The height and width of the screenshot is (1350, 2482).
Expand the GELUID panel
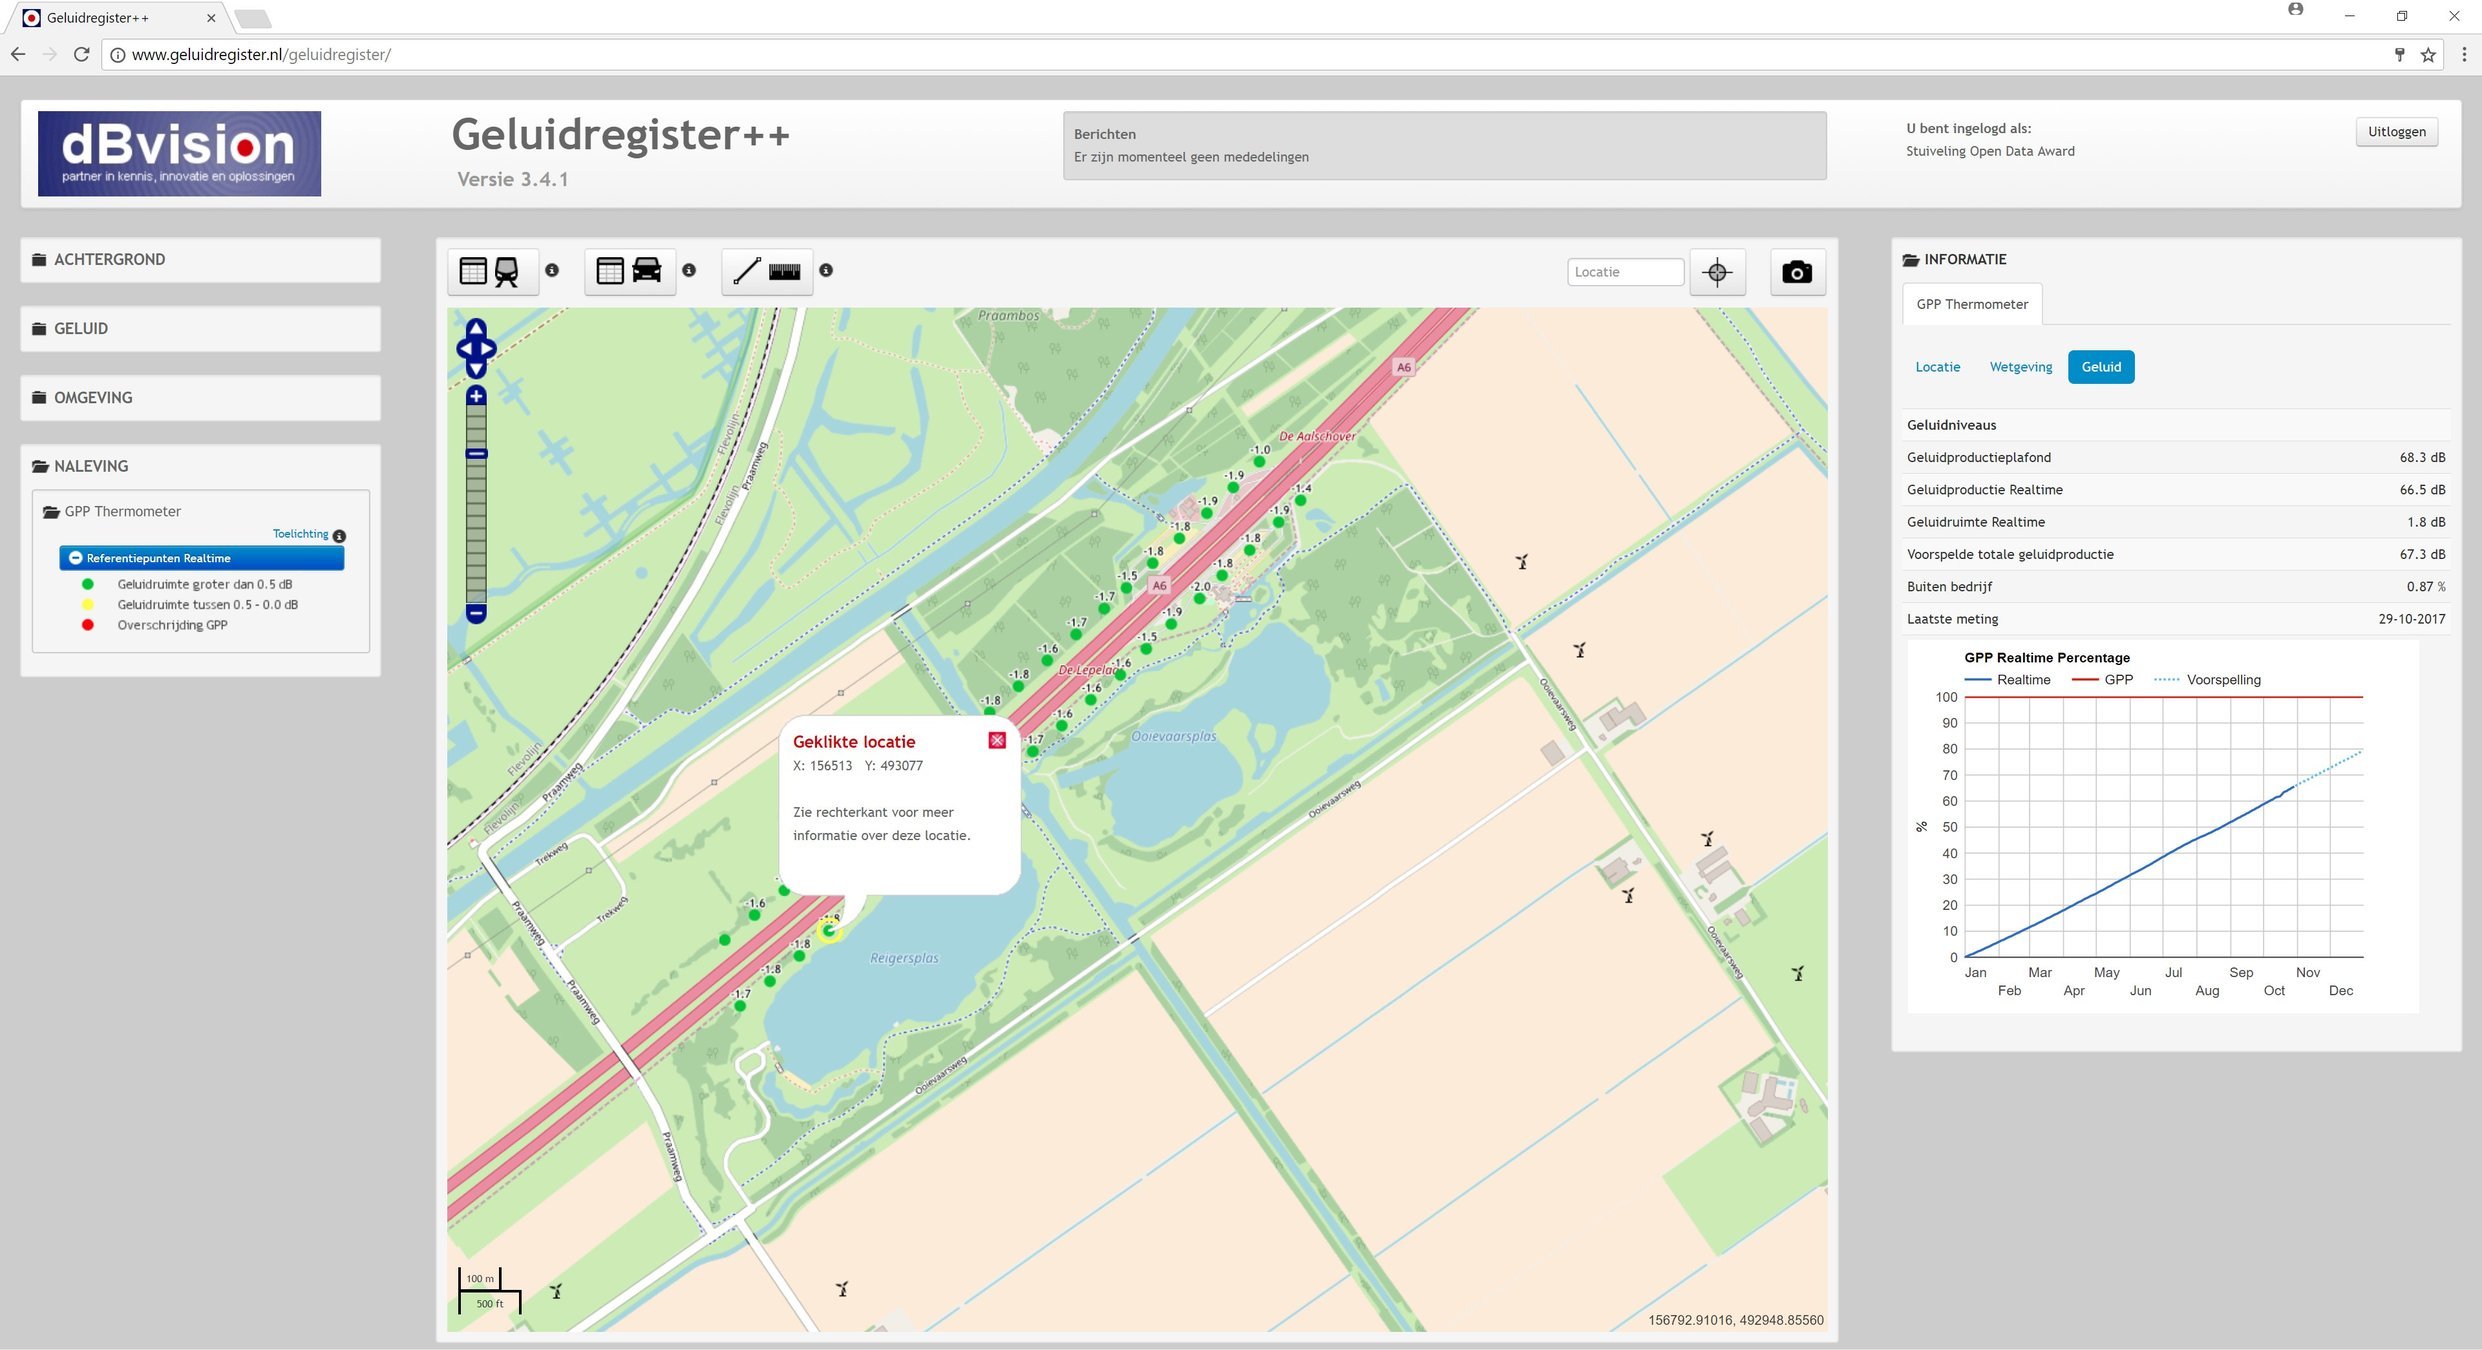(x=81, y=329)
